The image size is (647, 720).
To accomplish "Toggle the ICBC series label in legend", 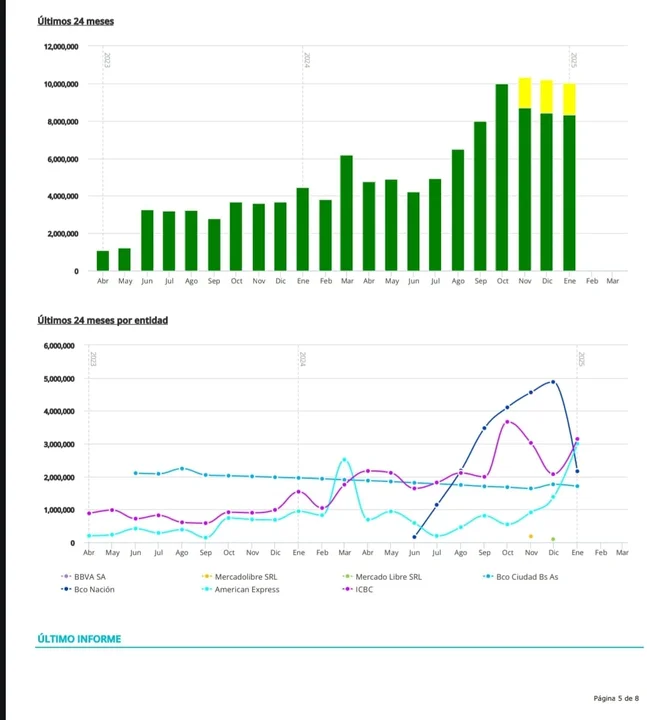I will (365, 590).
